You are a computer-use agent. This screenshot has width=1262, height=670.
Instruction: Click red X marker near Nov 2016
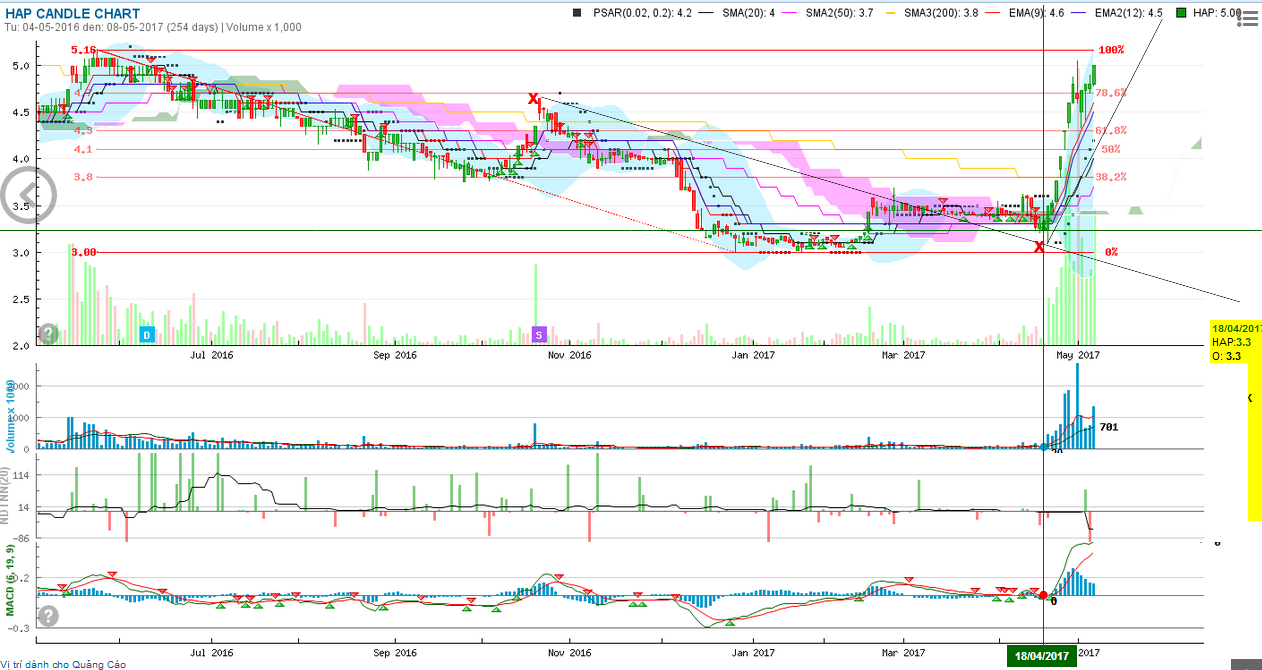[534, 98]
